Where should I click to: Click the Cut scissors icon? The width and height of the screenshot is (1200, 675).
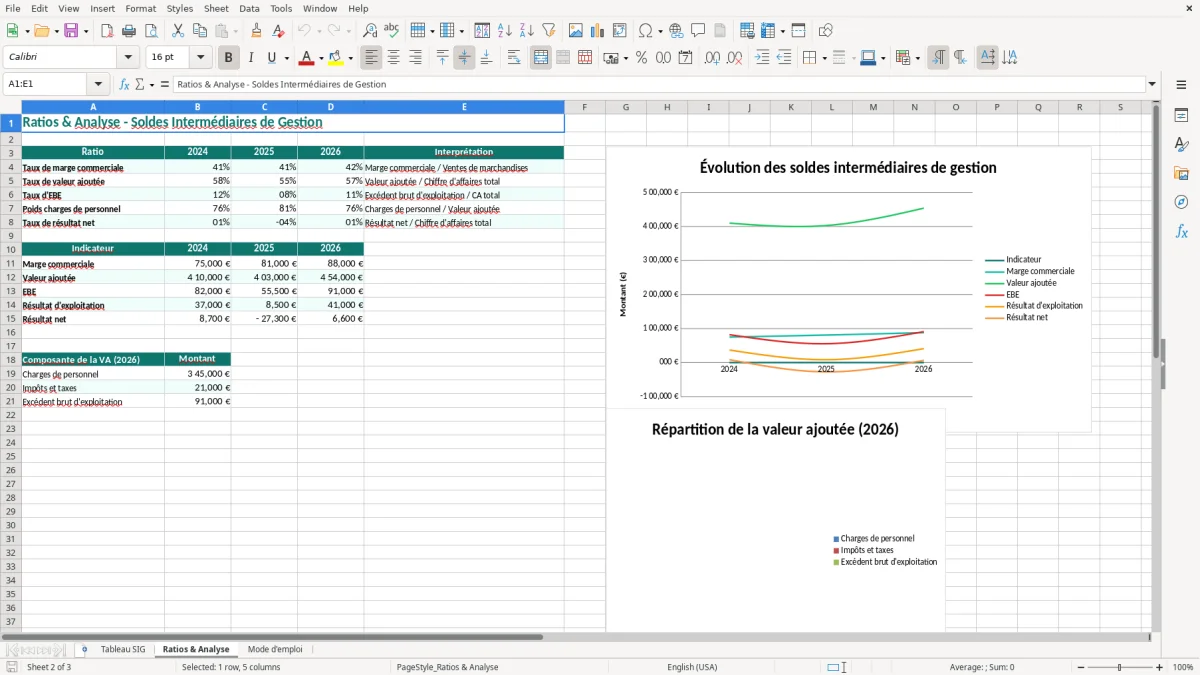[177, 31]
